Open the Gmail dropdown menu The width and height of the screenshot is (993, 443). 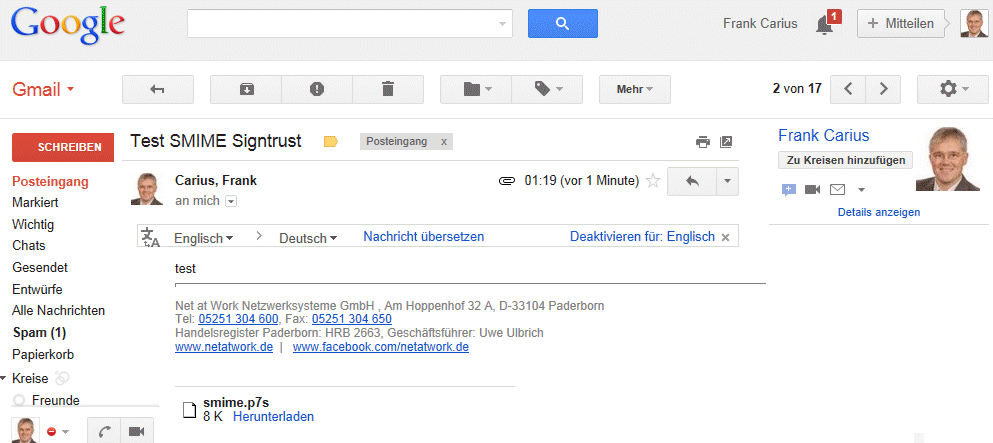click(x=43, y=90)
